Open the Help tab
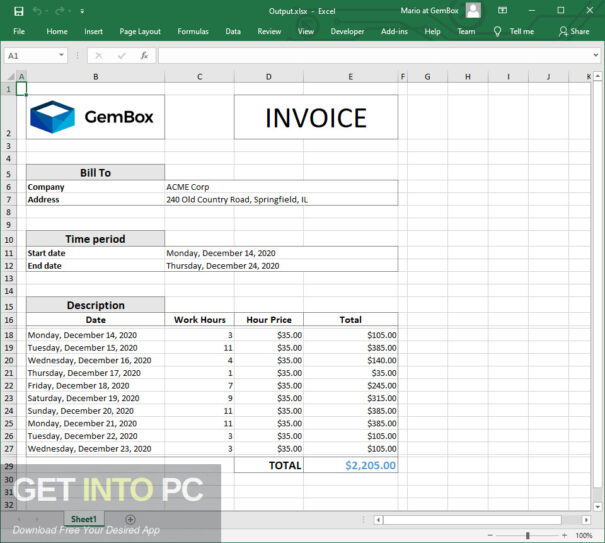This screenshot has width=605, height=543. pos(432,31)
